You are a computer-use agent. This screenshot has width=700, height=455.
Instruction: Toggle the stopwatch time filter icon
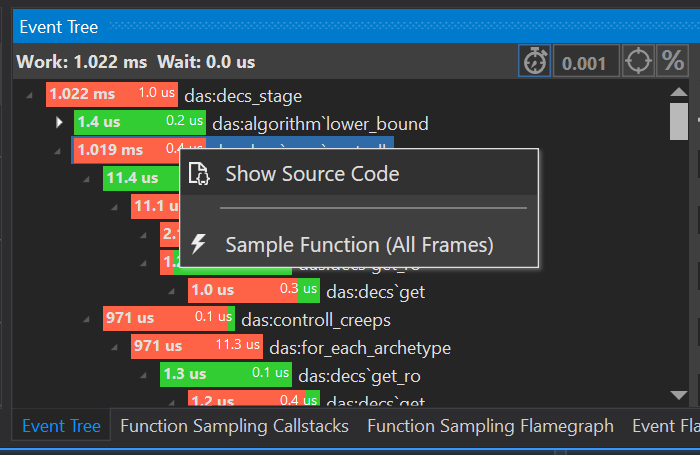tap(534, 61)
